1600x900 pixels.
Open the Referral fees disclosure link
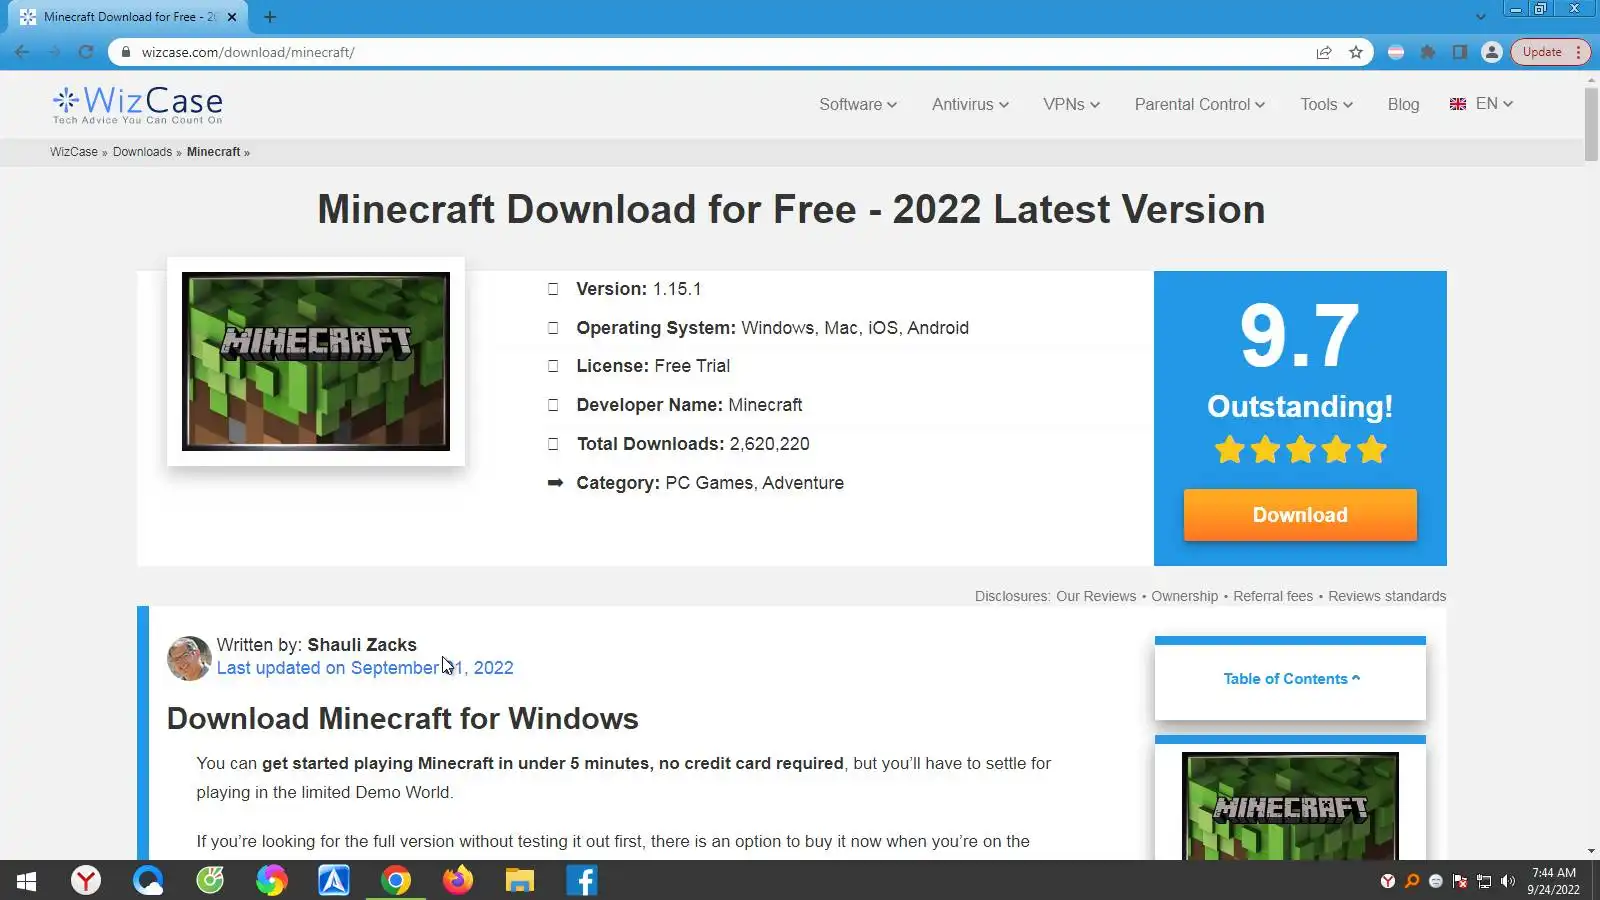(x=1273, y=596)
